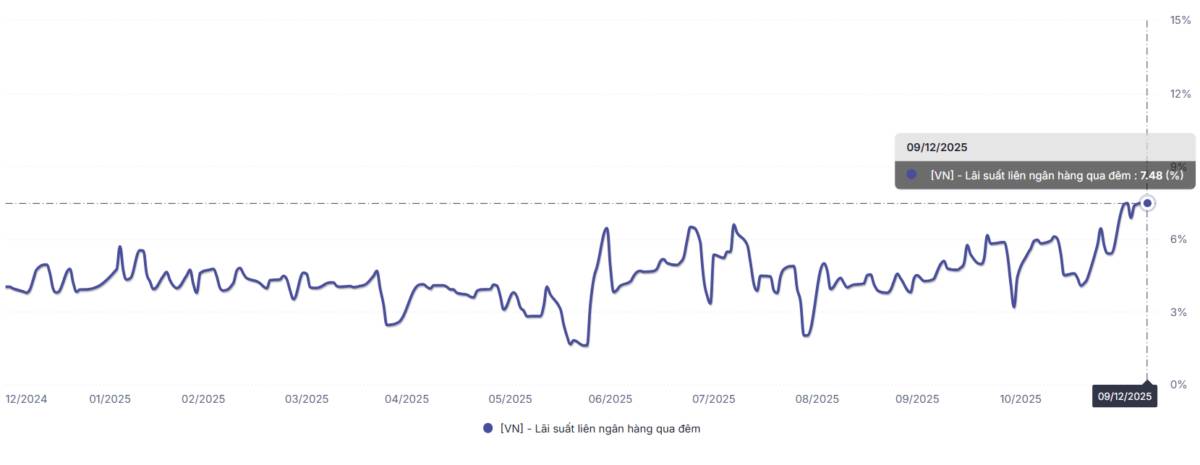
Task: Click the 10/2025 x-axis label
Action: pos(1021,398)
